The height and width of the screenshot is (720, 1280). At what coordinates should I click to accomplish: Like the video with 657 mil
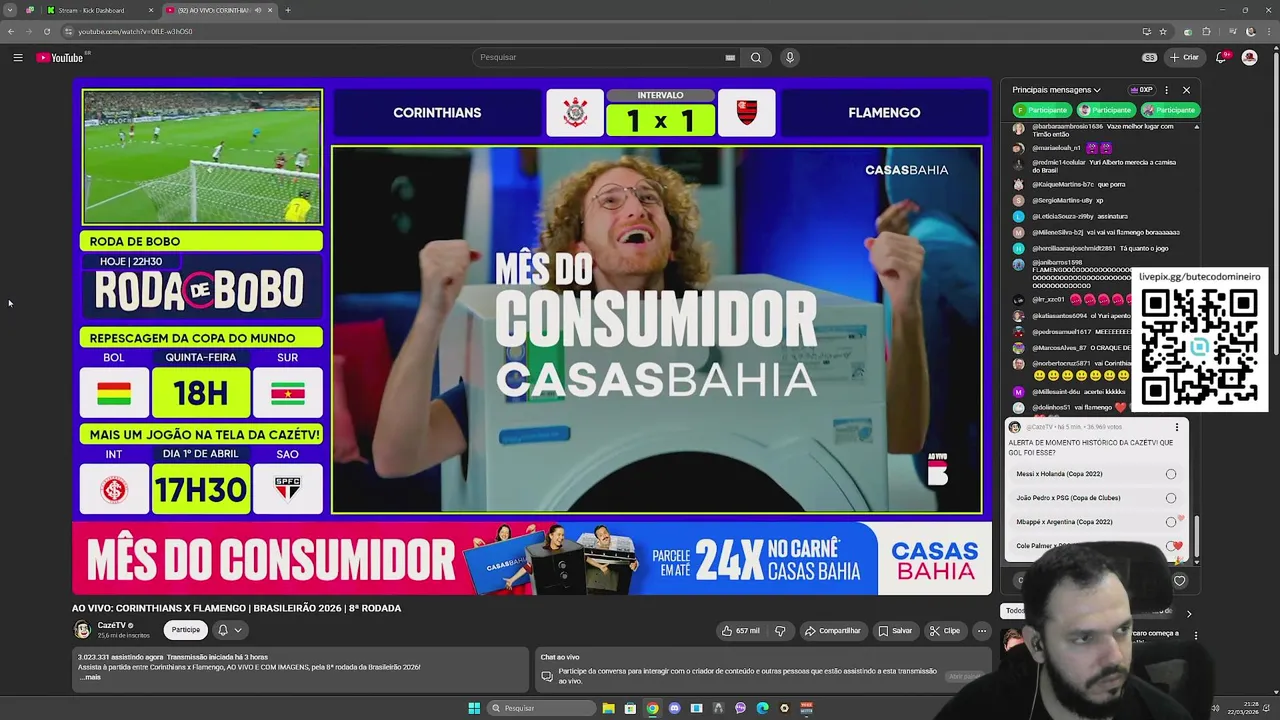coord(741,631)
